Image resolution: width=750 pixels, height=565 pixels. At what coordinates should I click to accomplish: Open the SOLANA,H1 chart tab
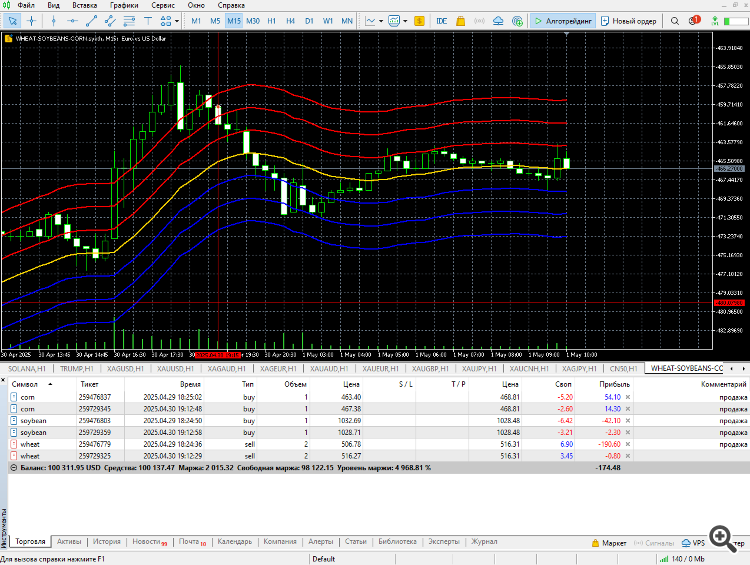coord(27,368)
